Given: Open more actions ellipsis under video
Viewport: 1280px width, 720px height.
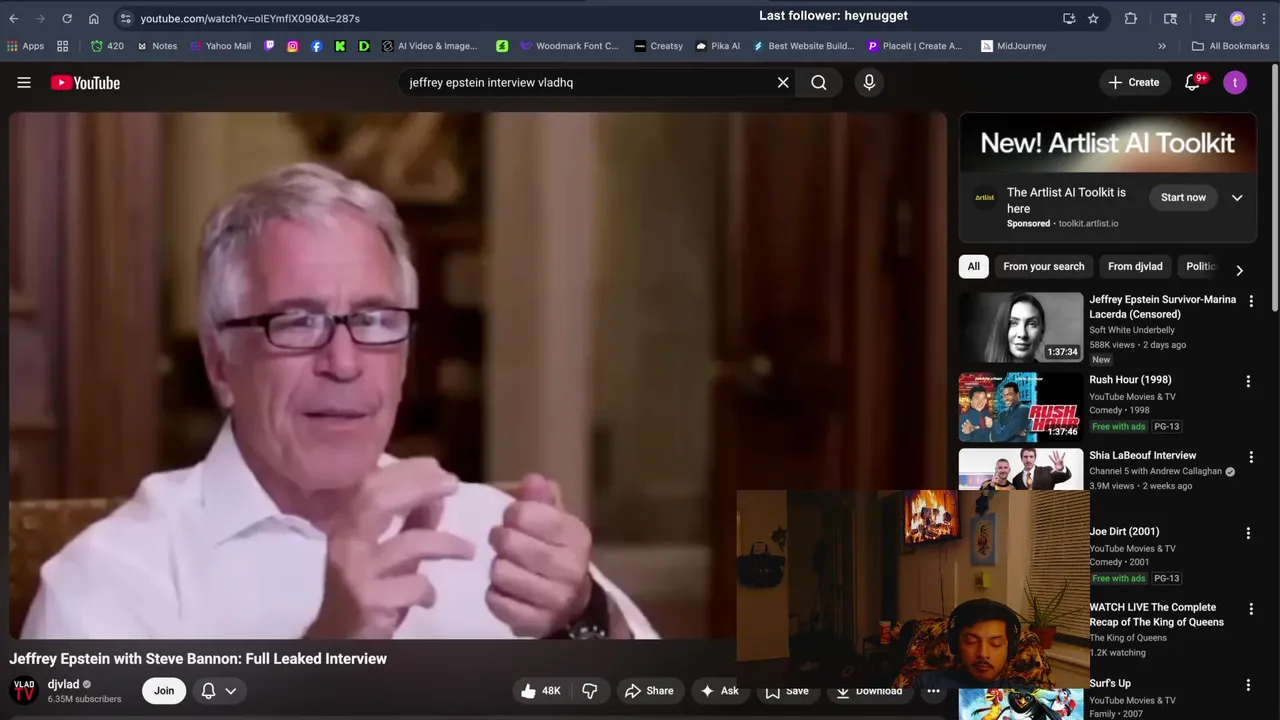Looking at the screenshot, I should click(x=933, y=691).
